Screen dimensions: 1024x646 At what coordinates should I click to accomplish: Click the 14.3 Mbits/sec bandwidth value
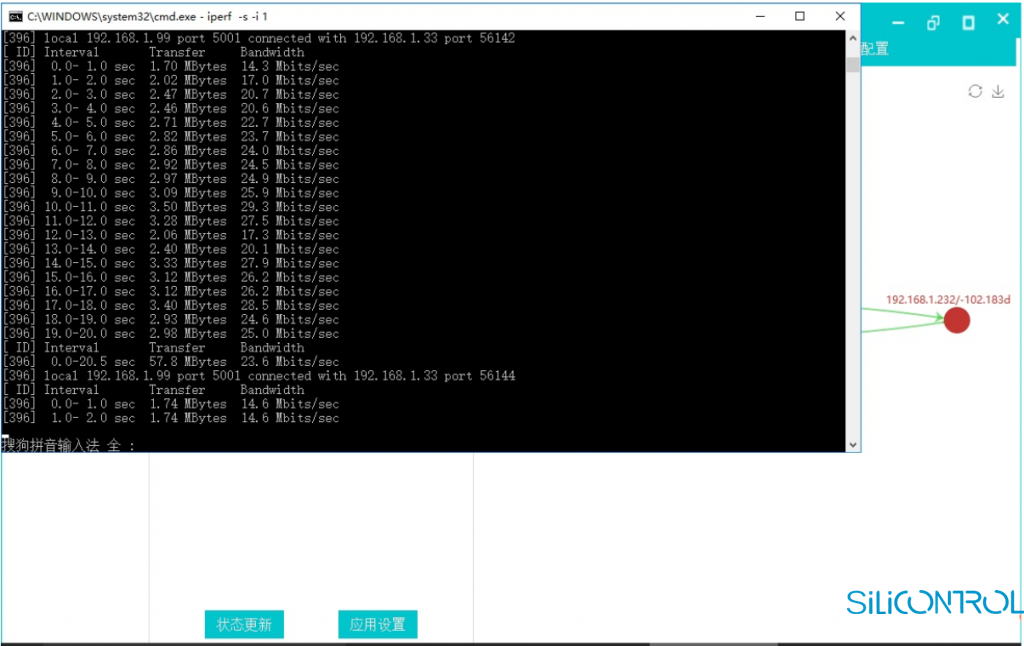(289, 66)
